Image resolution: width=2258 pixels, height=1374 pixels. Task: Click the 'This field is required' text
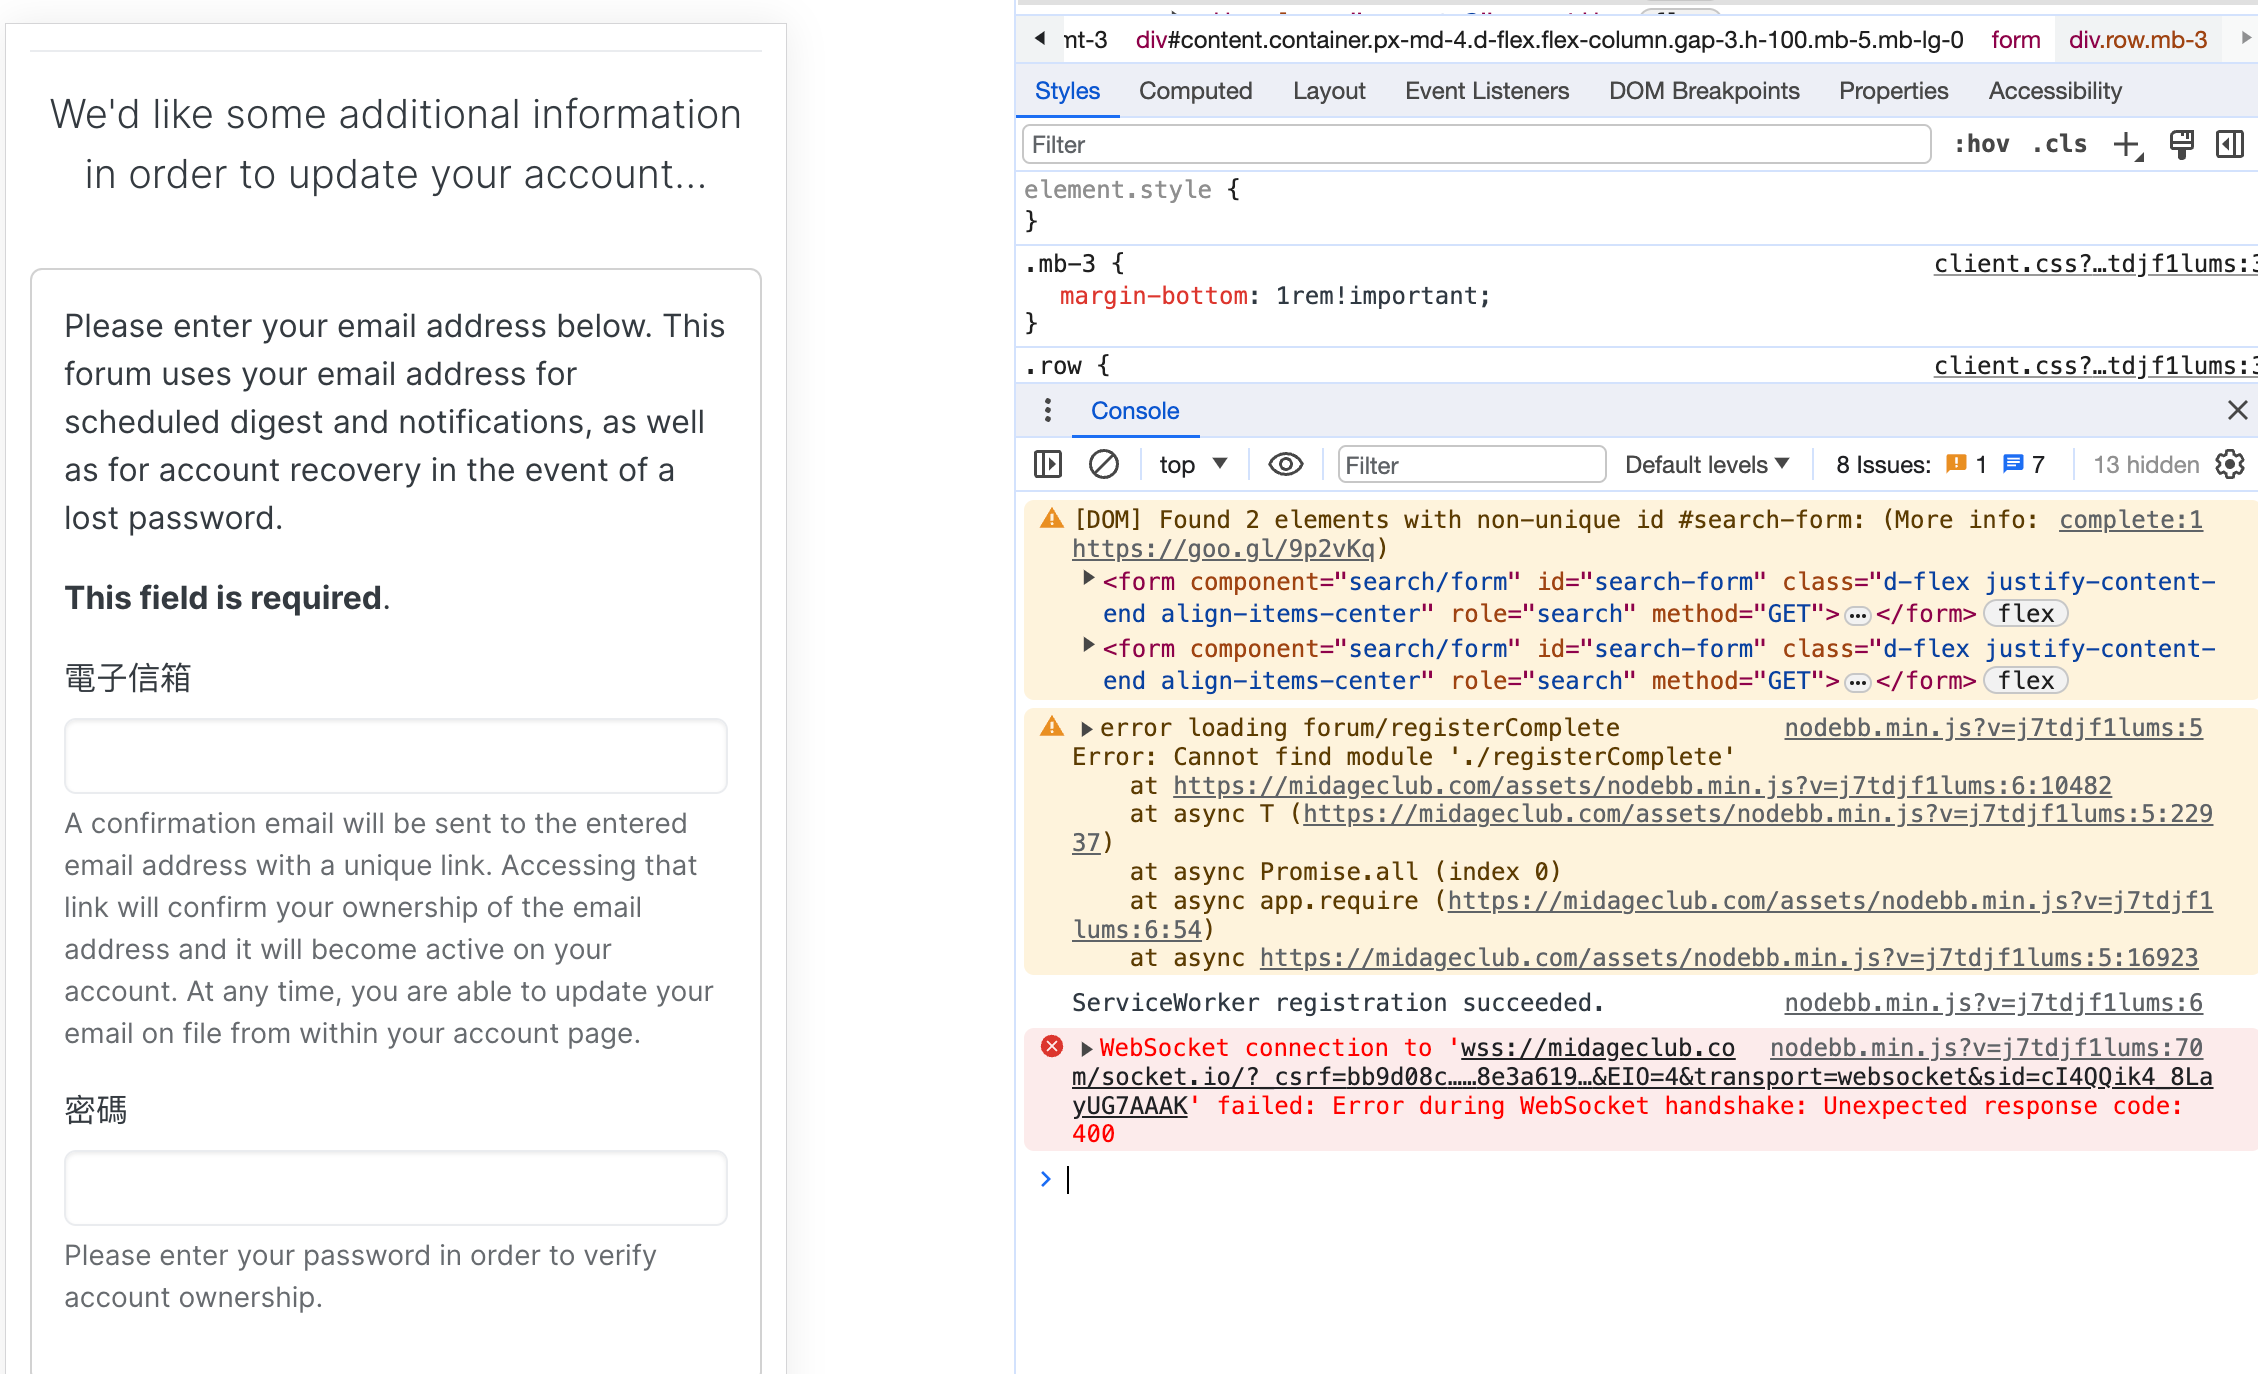(x=223, y=598)
